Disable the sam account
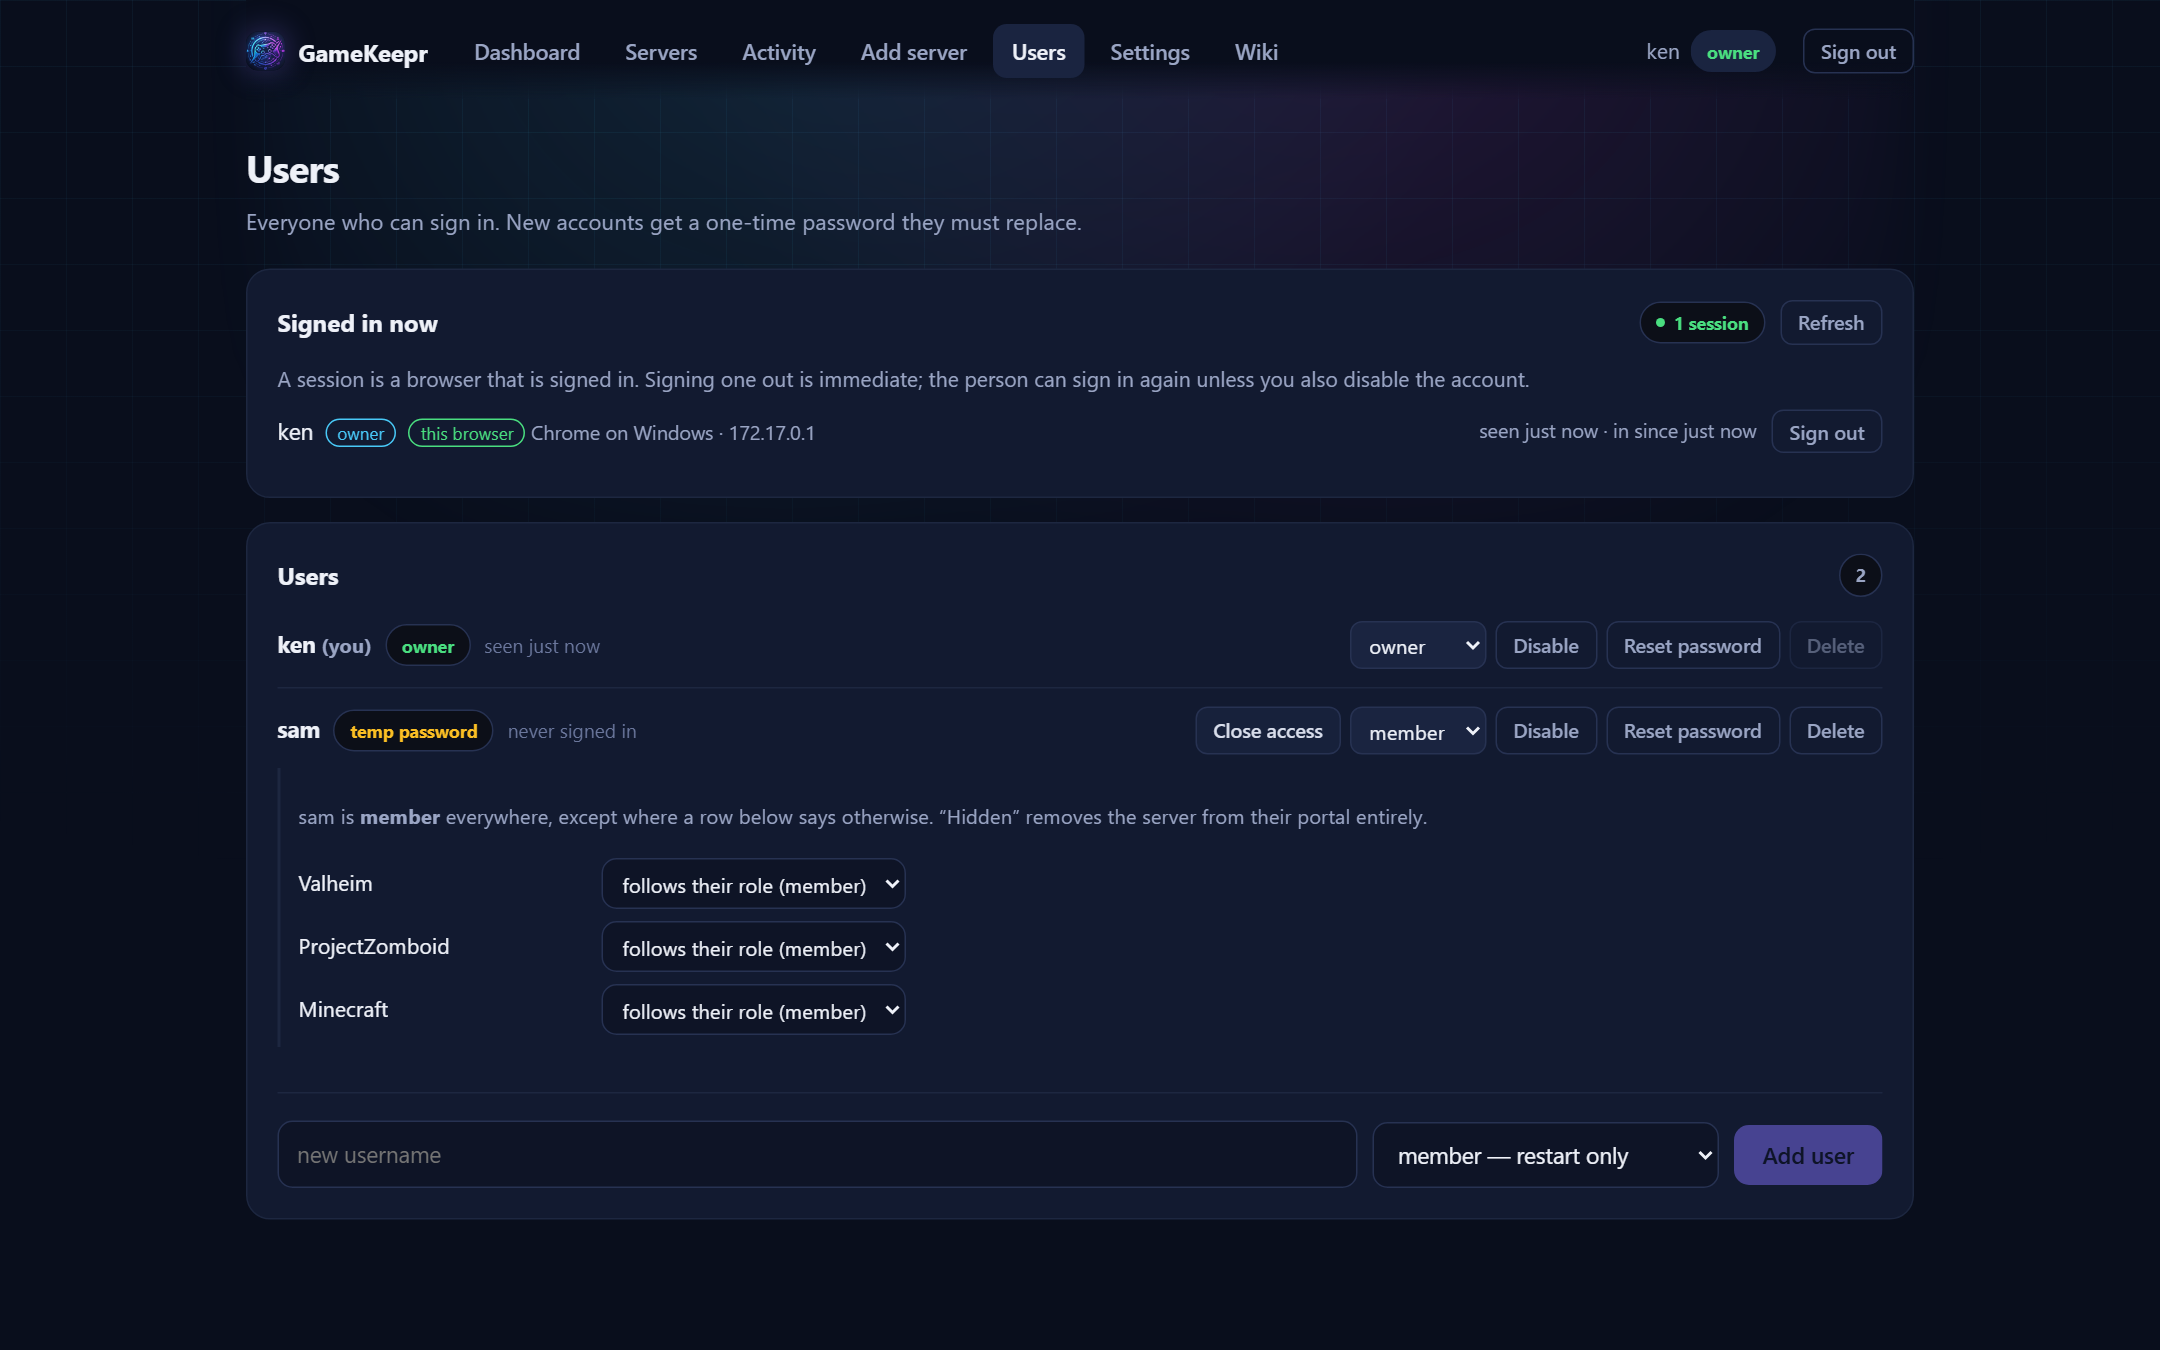This screenshot has width=2160, height=1350. (1545, 731)
